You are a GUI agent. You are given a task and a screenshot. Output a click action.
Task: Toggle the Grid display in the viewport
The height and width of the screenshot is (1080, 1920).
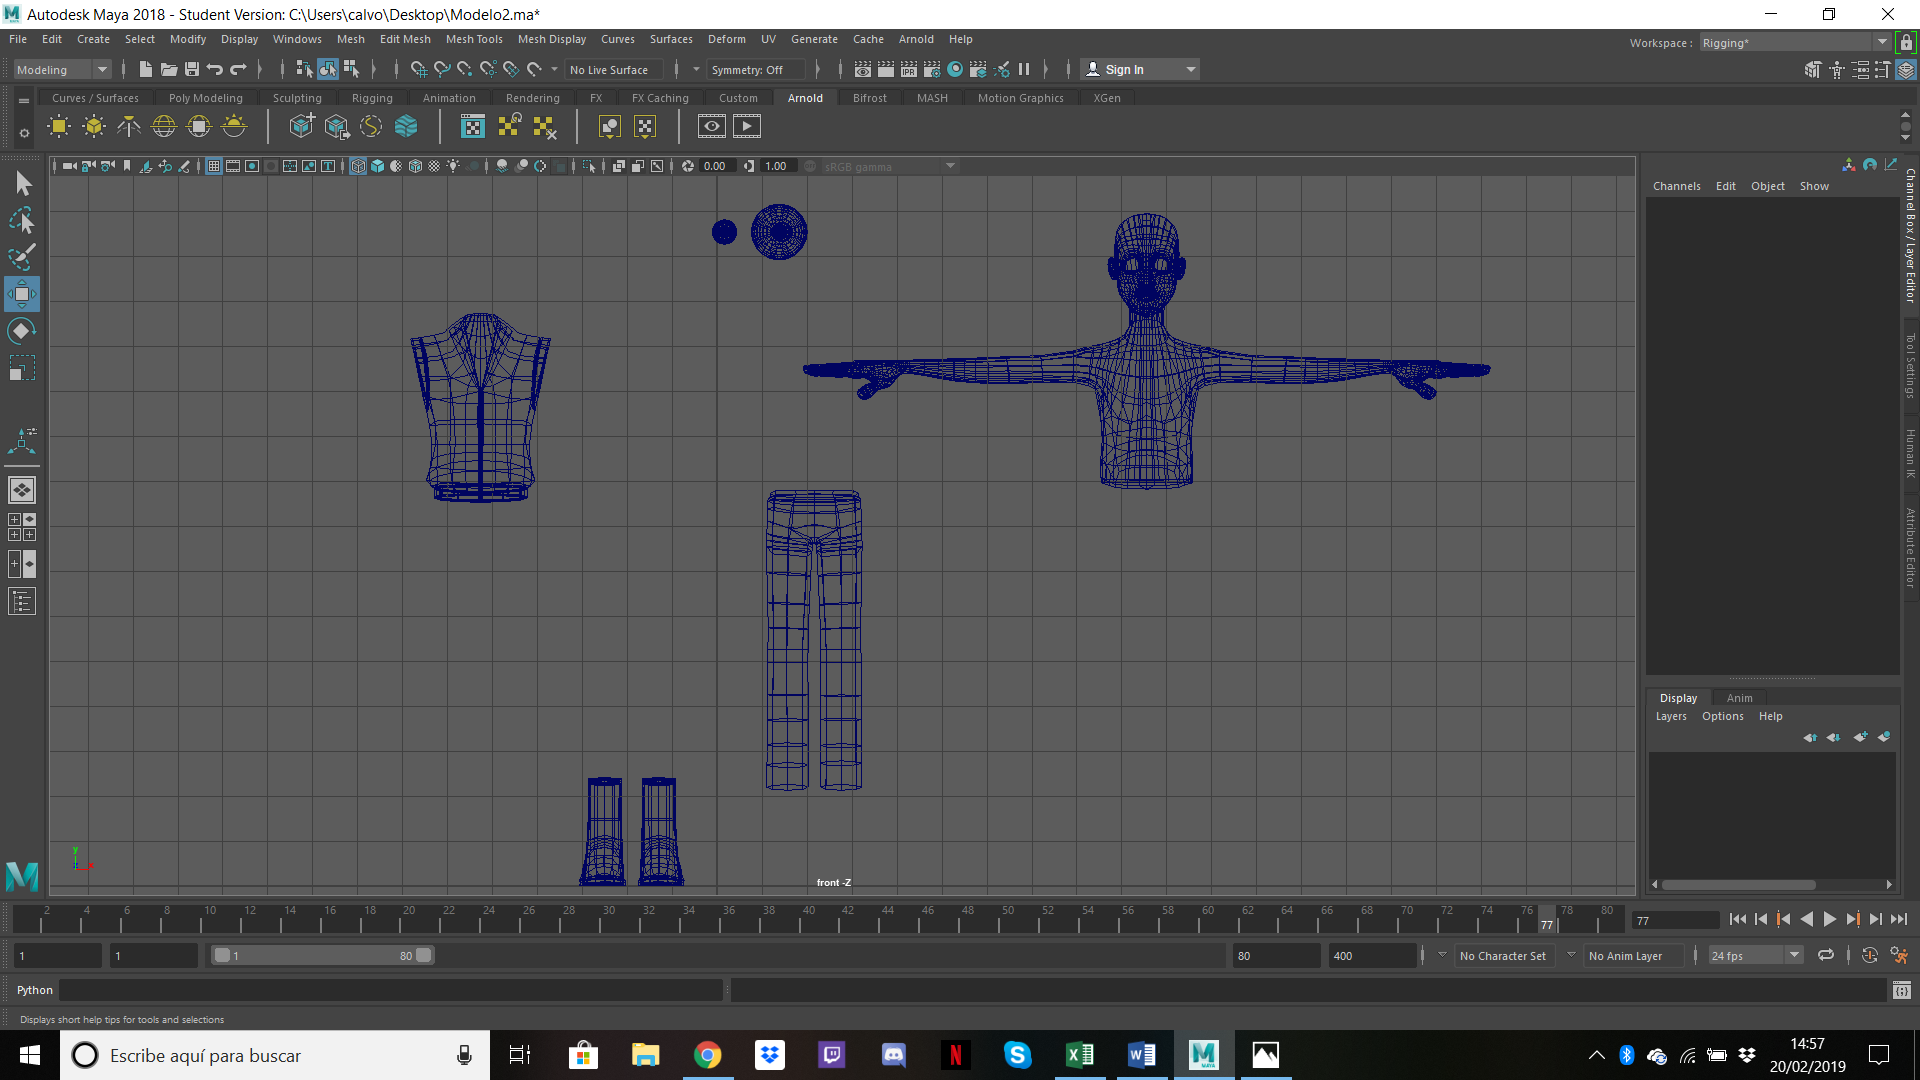click(213, 166)
